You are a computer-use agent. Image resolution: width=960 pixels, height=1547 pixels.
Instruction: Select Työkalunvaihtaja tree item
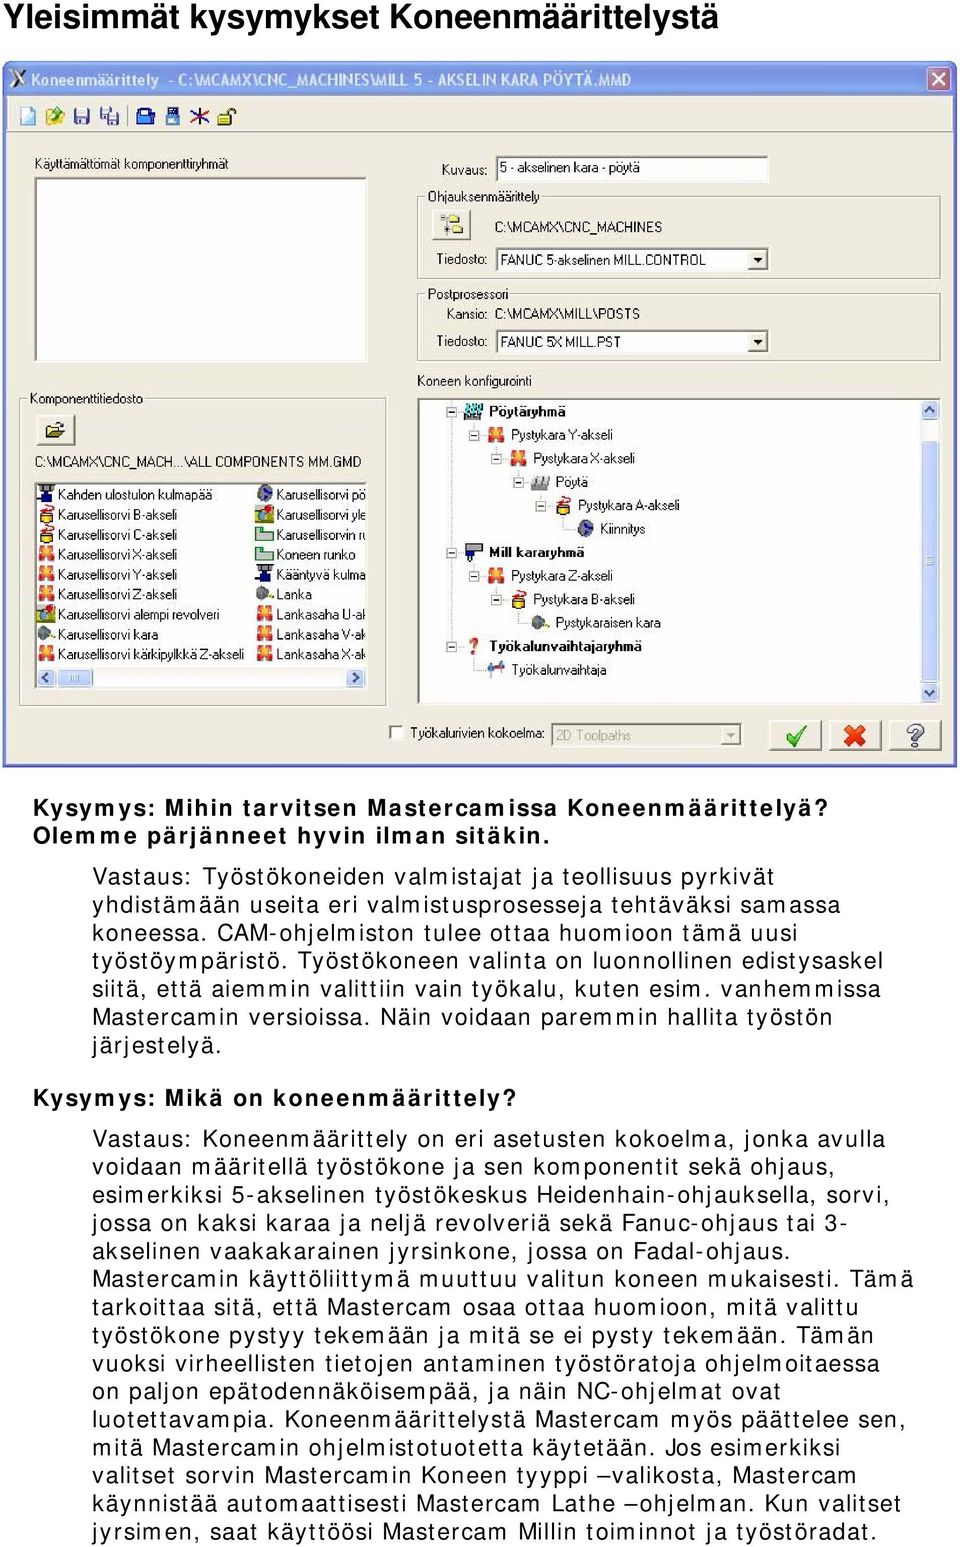[x=559, y=670]
